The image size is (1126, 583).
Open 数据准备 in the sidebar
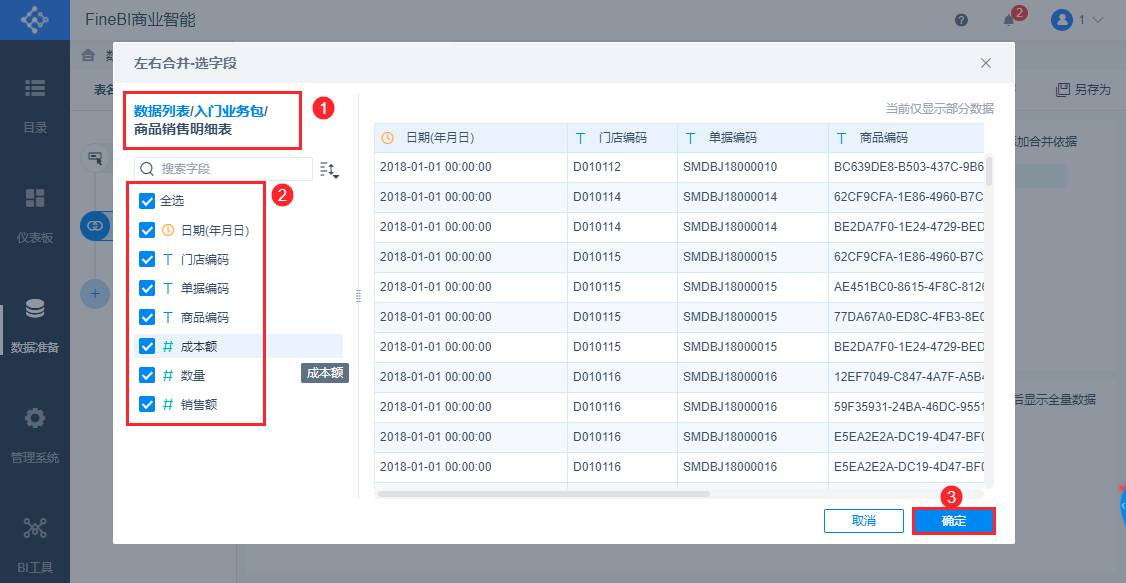(x=34, y=326)
